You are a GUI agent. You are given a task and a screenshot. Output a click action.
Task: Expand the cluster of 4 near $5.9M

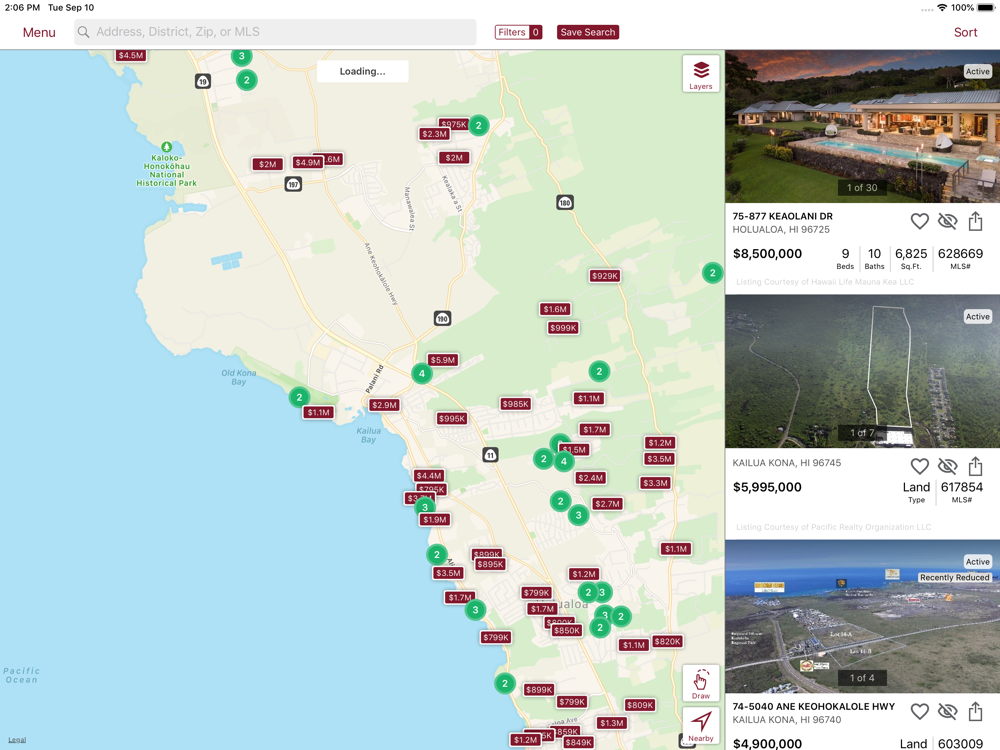[422, 373]
